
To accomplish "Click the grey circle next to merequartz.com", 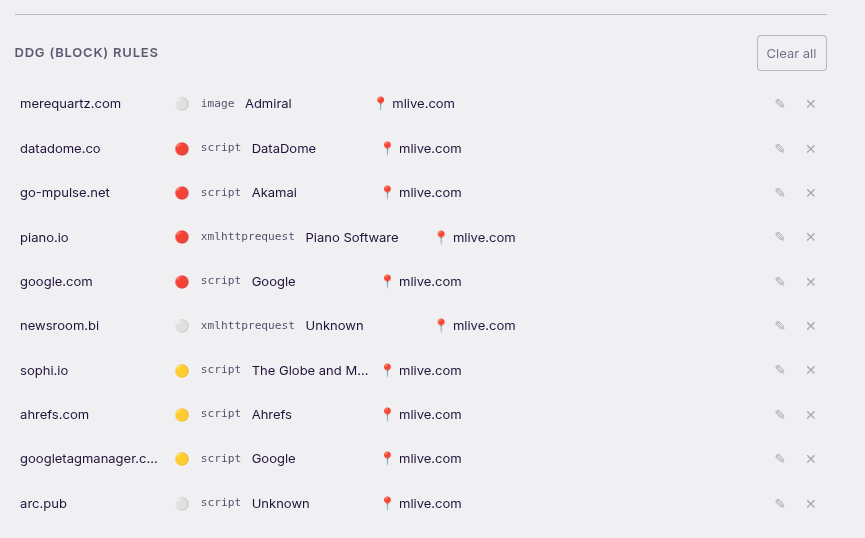I will pyautogui.click(x=182, y=104).
